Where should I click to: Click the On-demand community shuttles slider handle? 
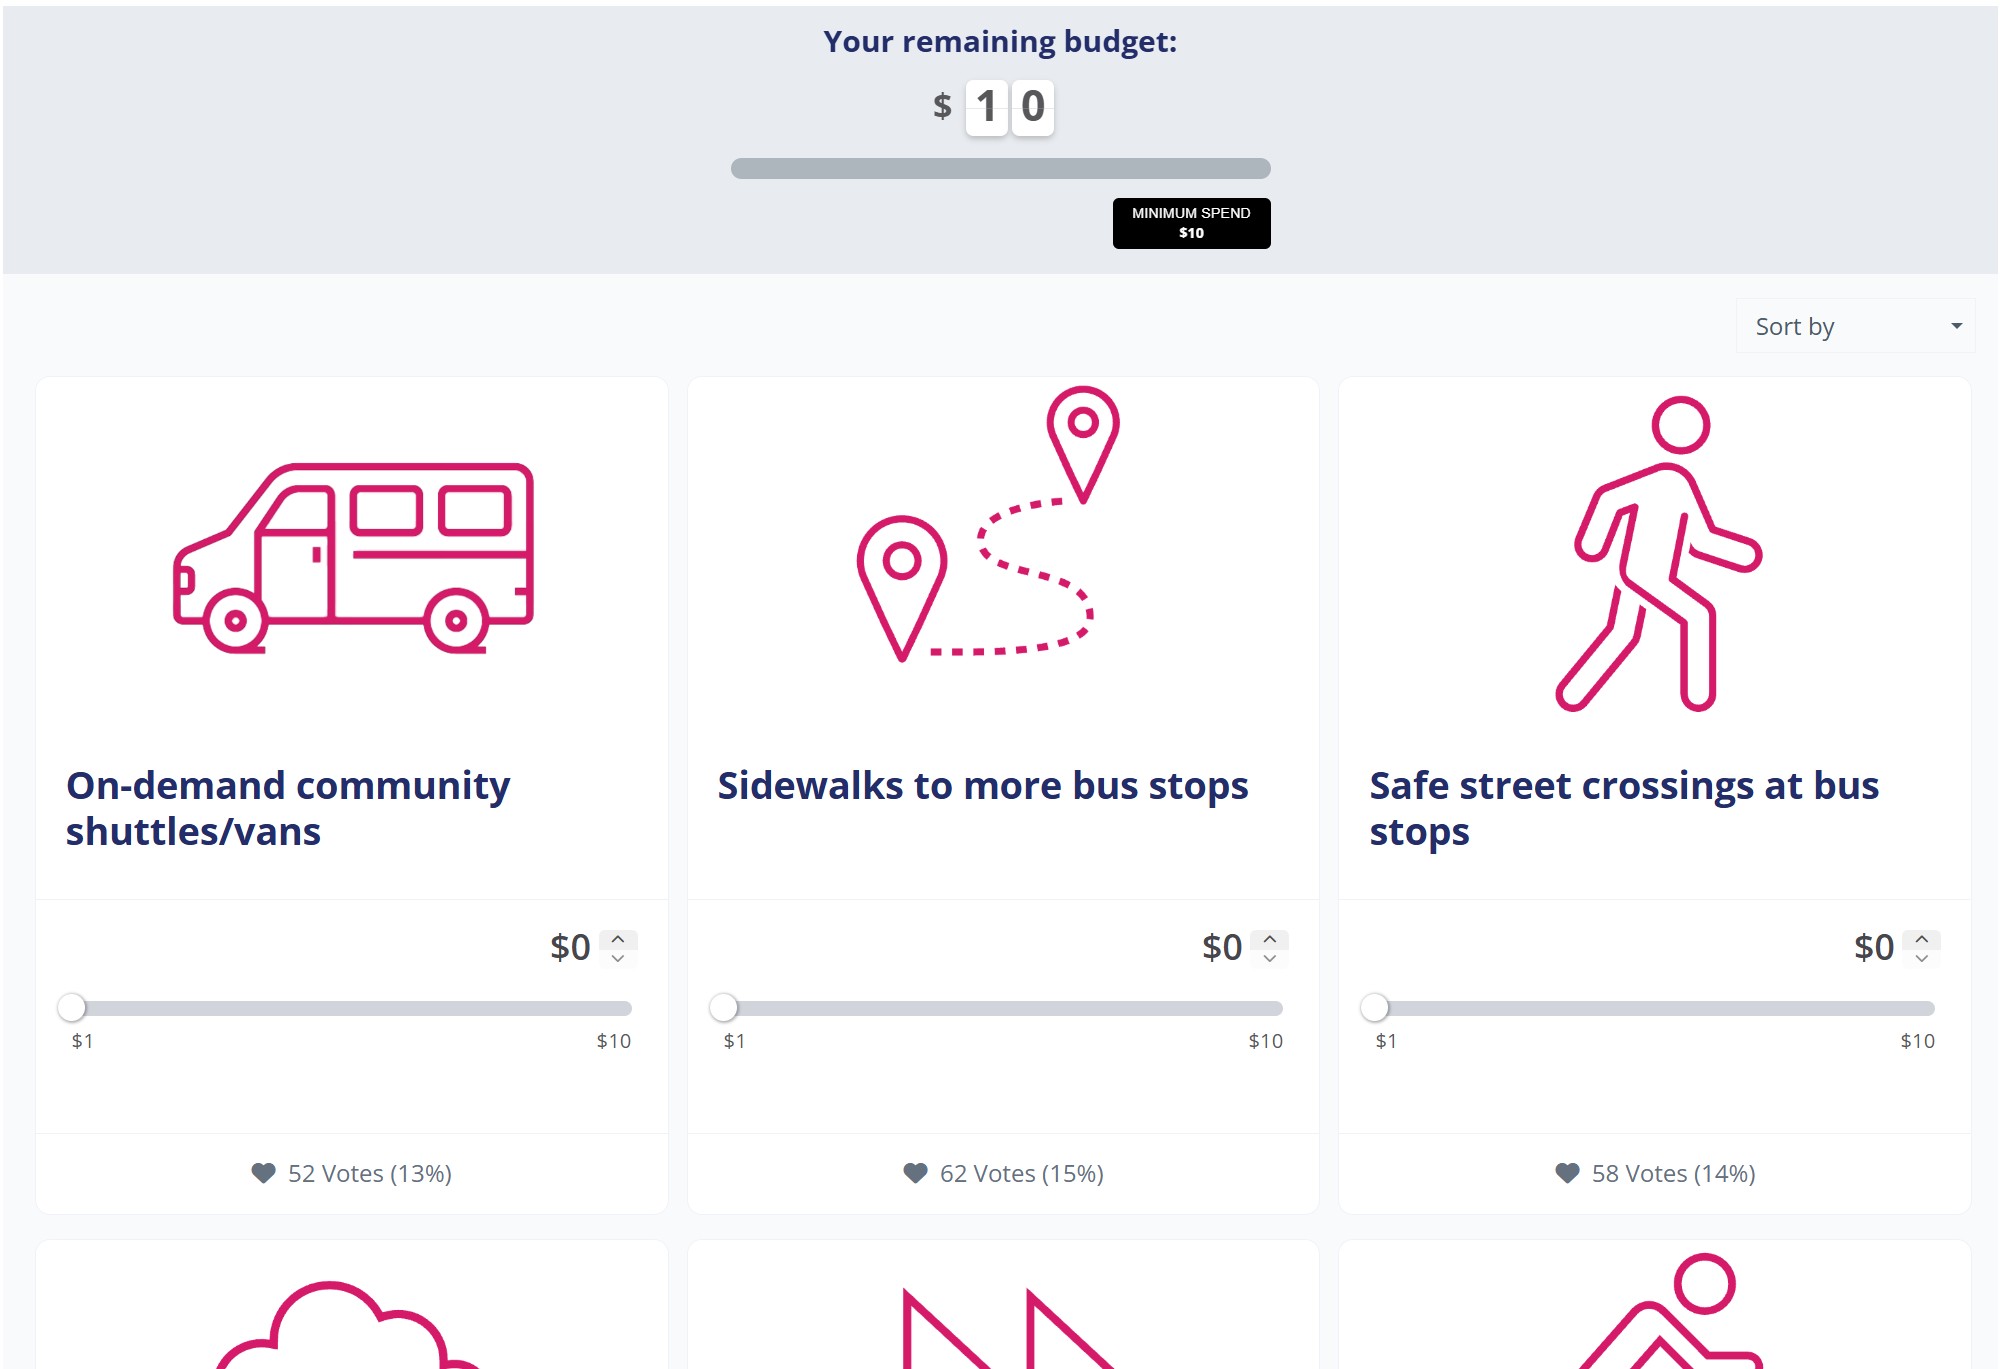tap(72, 1007)
